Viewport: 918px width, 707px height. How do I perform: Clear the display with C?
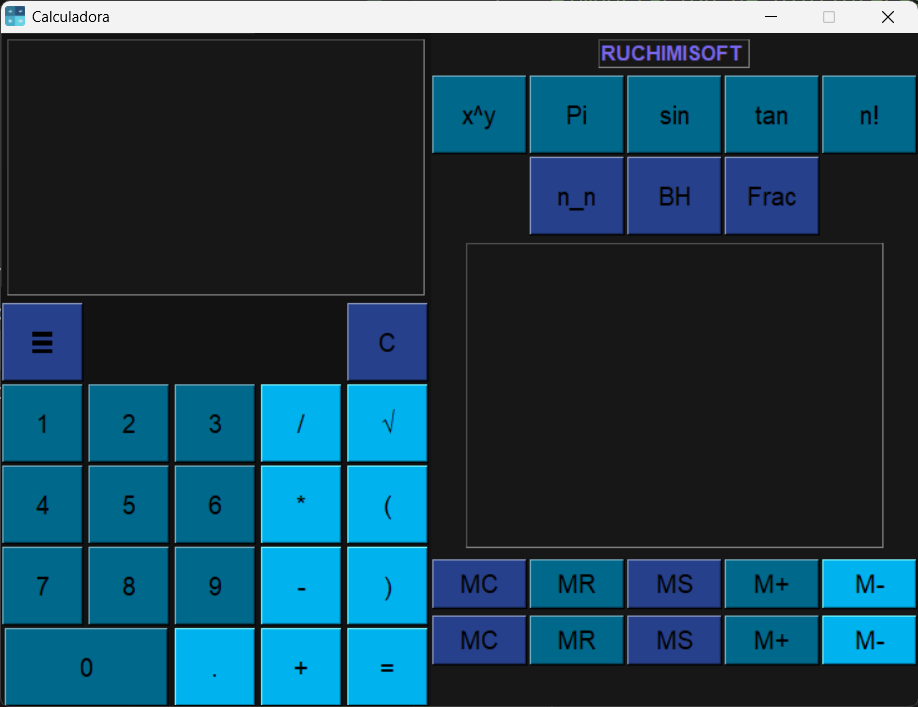click(x=387, y=342)
